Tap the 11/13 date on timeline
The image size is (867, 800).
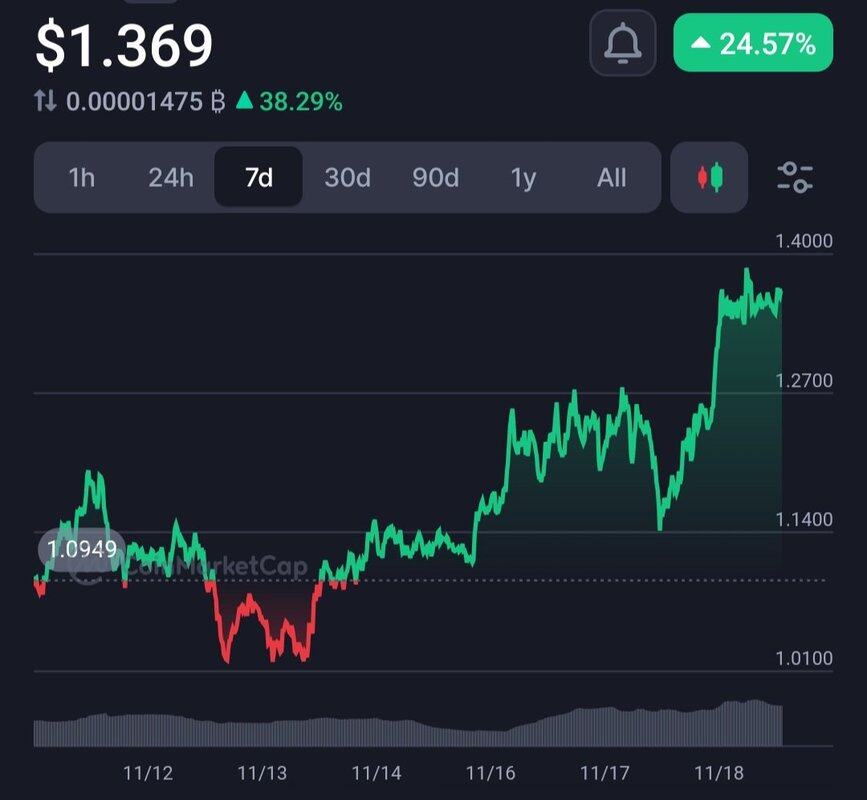(262, 773)
